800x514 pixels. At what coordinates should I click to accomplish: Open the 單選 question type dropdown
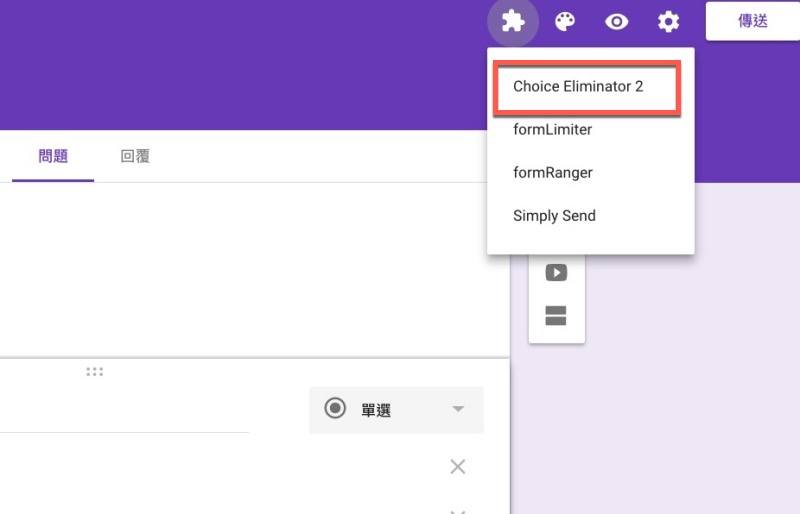click(396, 410)
